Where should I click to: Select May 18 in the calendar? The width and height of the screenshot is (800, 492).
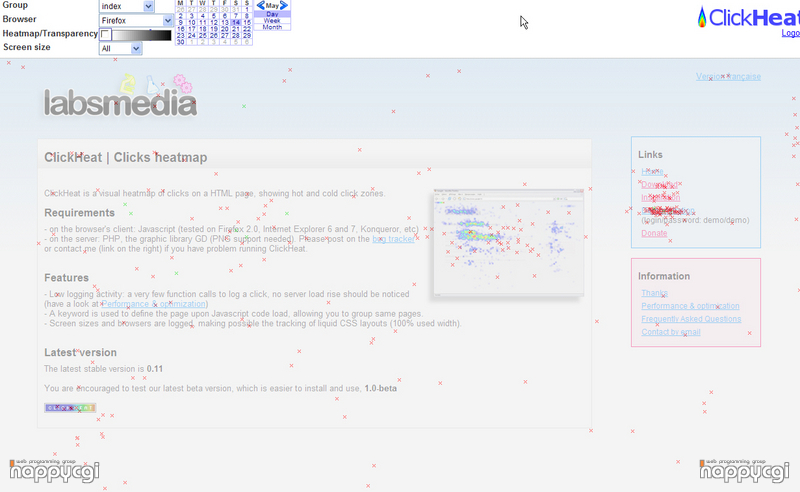[x=203, y=29]
